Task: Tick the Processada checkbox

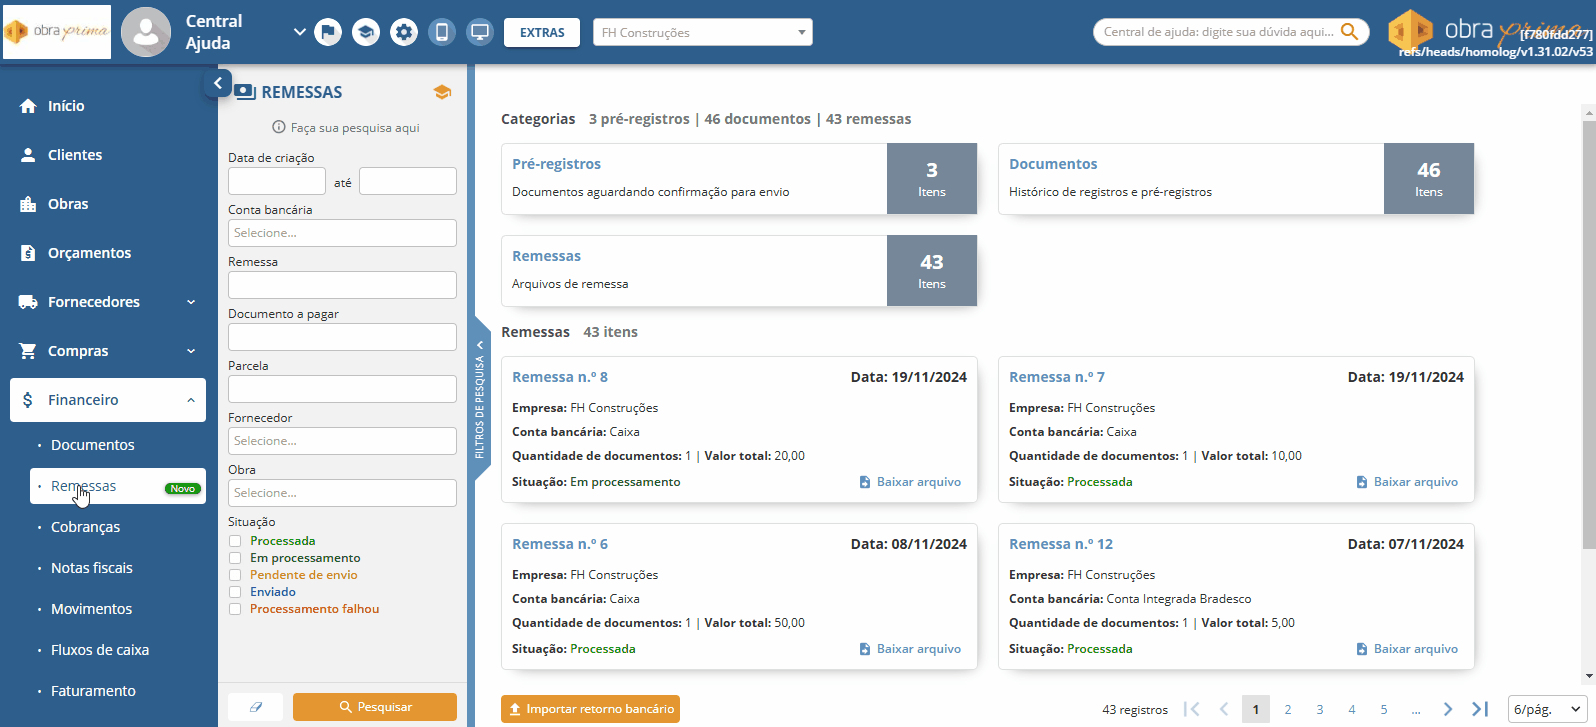Action: click(x=235, y=541)
